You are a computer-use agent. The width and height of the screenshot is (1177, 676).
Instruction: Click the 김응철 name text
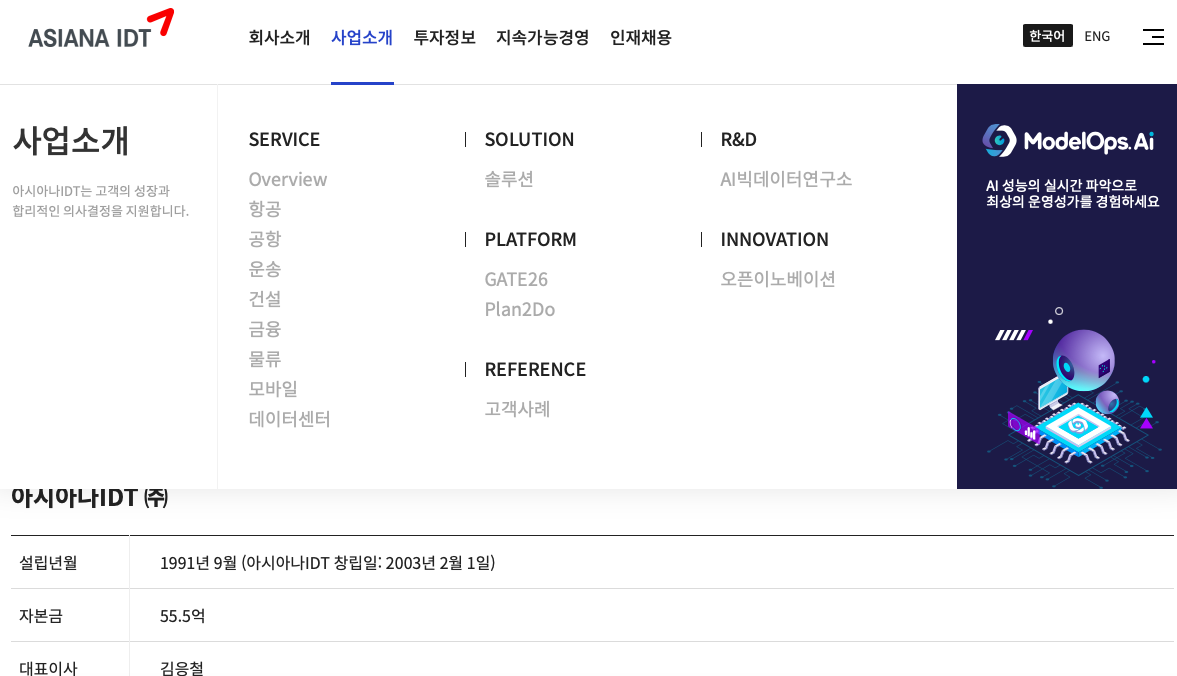click(182, 668)
